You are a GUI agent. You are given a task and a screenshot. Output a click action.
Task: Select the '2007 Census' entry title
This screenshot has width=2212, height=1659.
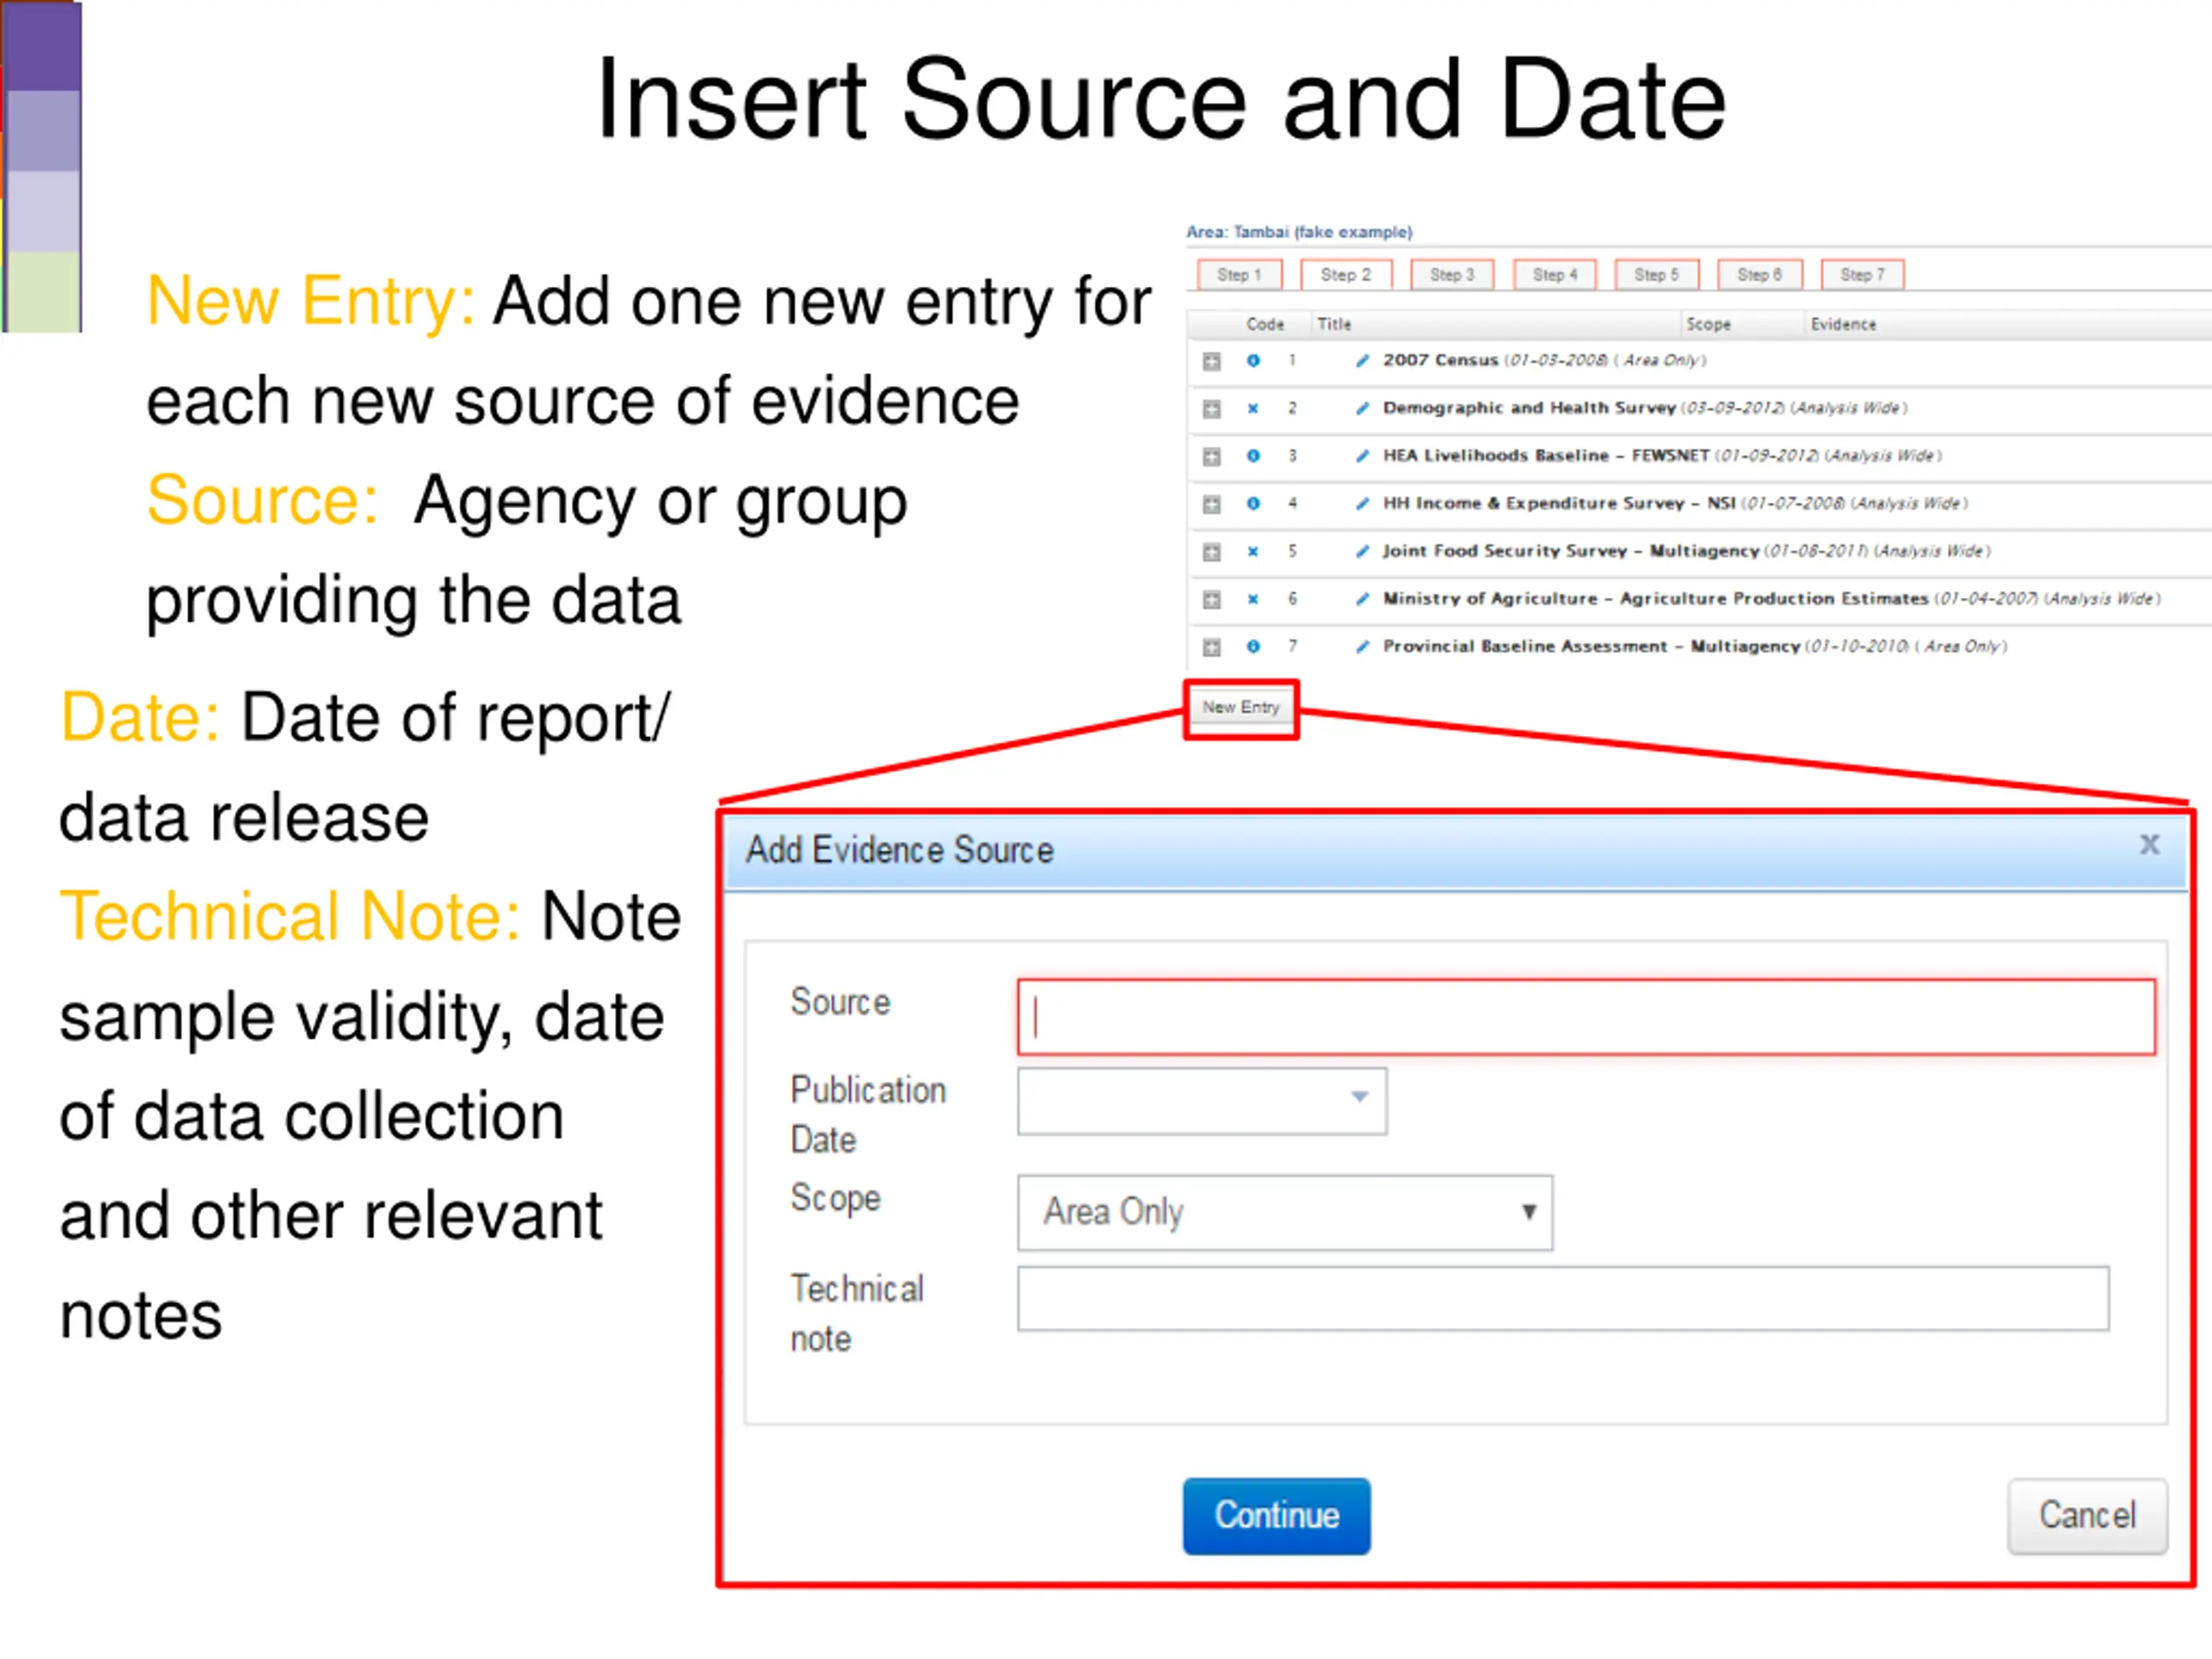click(x=1441, y=360)
